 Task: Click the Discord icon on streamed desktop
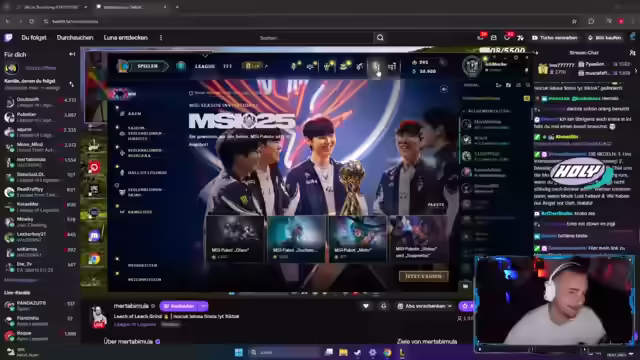pyautogui.click(x=94, y=236)
